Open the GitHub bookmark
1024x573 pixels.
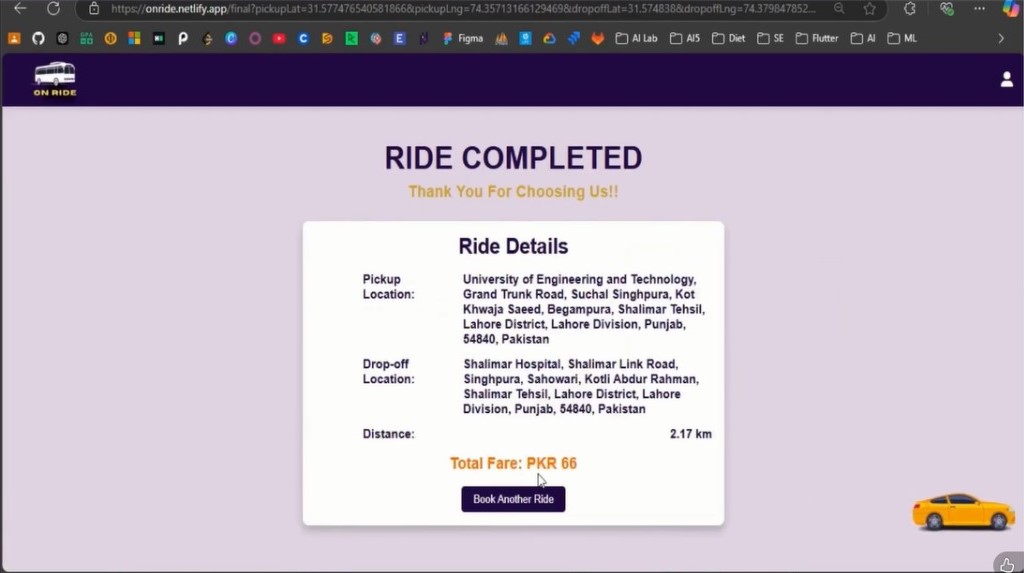coord(38,39)
